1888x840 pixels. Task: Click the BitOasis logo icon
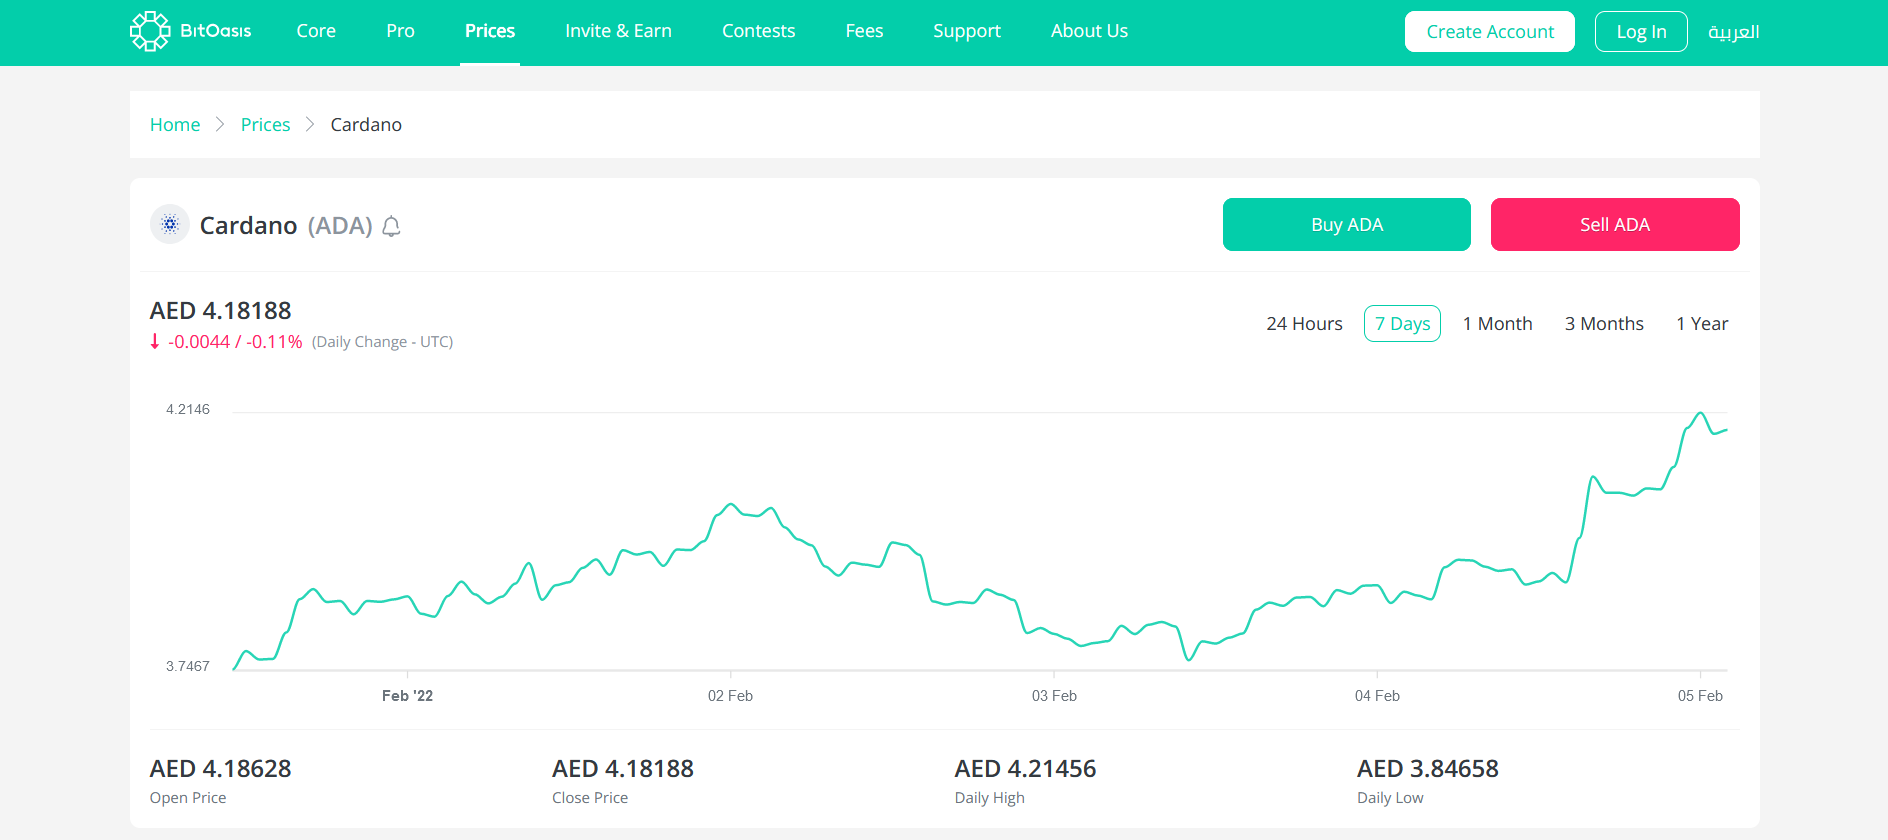point(150,31)
